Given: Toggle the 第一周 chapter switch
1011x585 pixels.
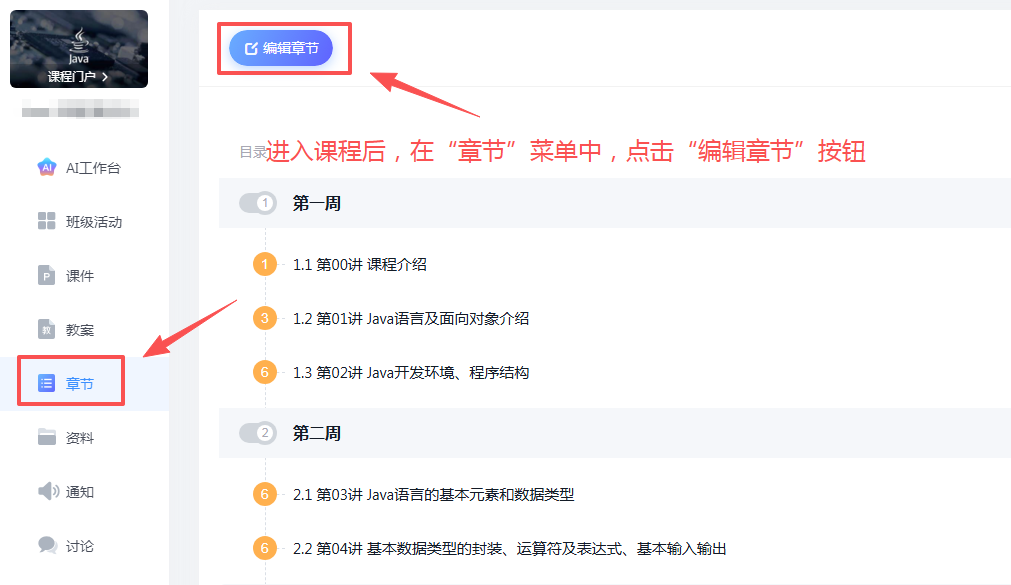Looking at the screenshot, I should [258, 203].
